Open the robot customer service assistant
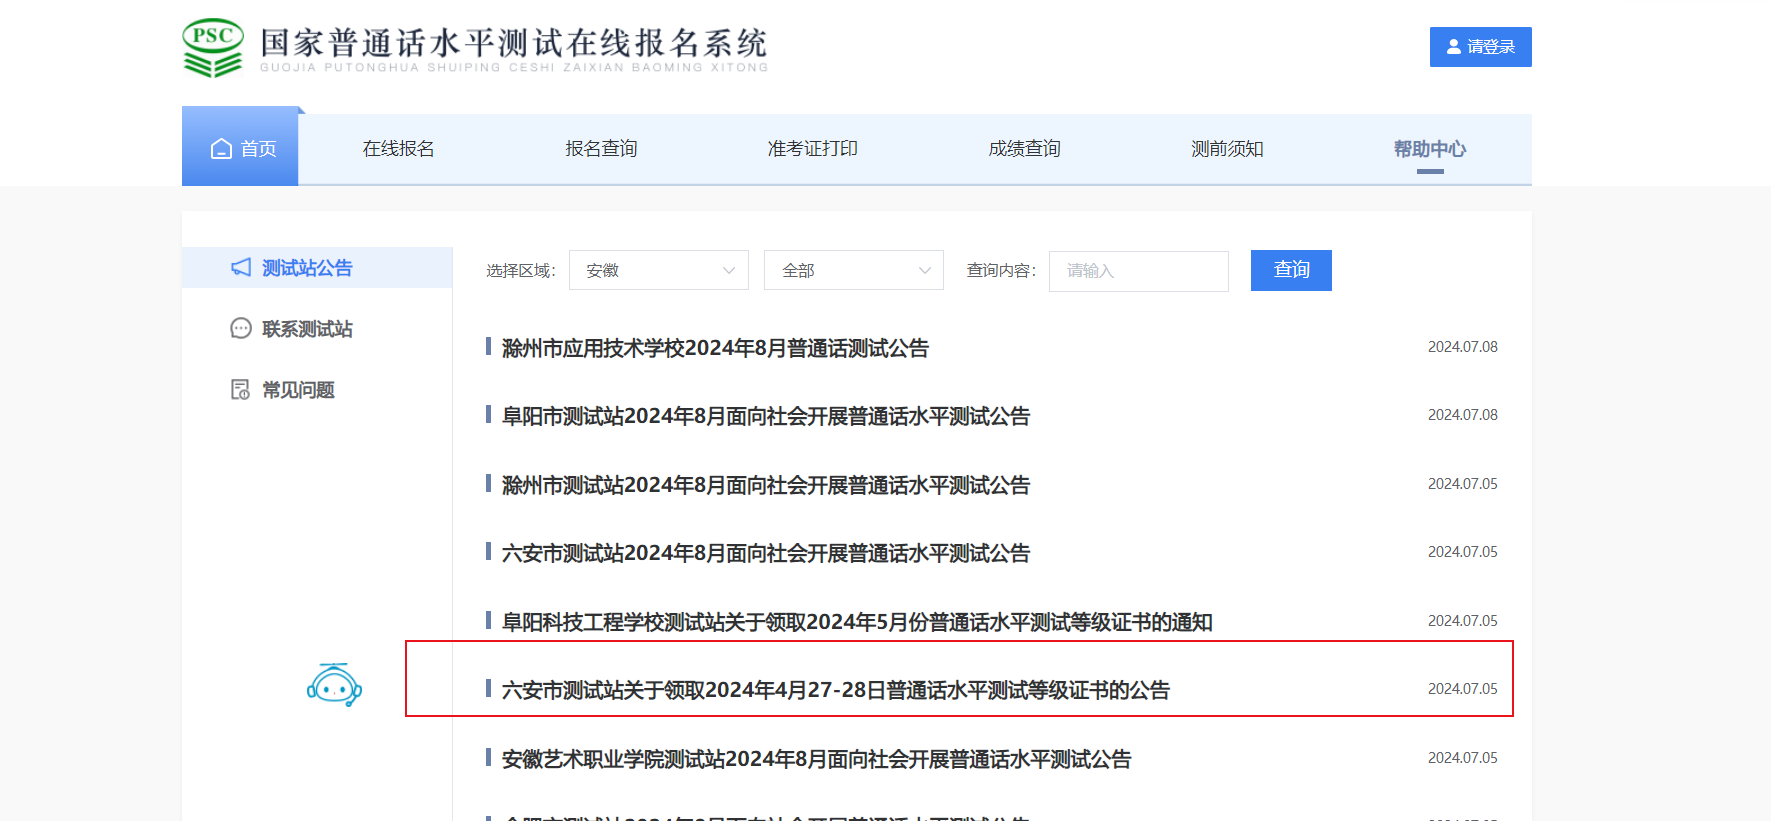The image size is (1771, 821). coord(334,685)
